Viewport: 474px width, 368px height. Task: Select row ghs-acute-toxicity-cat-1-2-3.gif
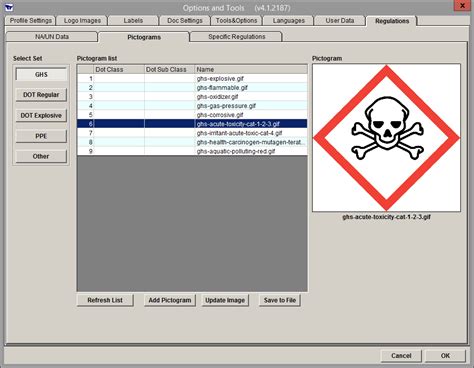[x=192, y=124]
